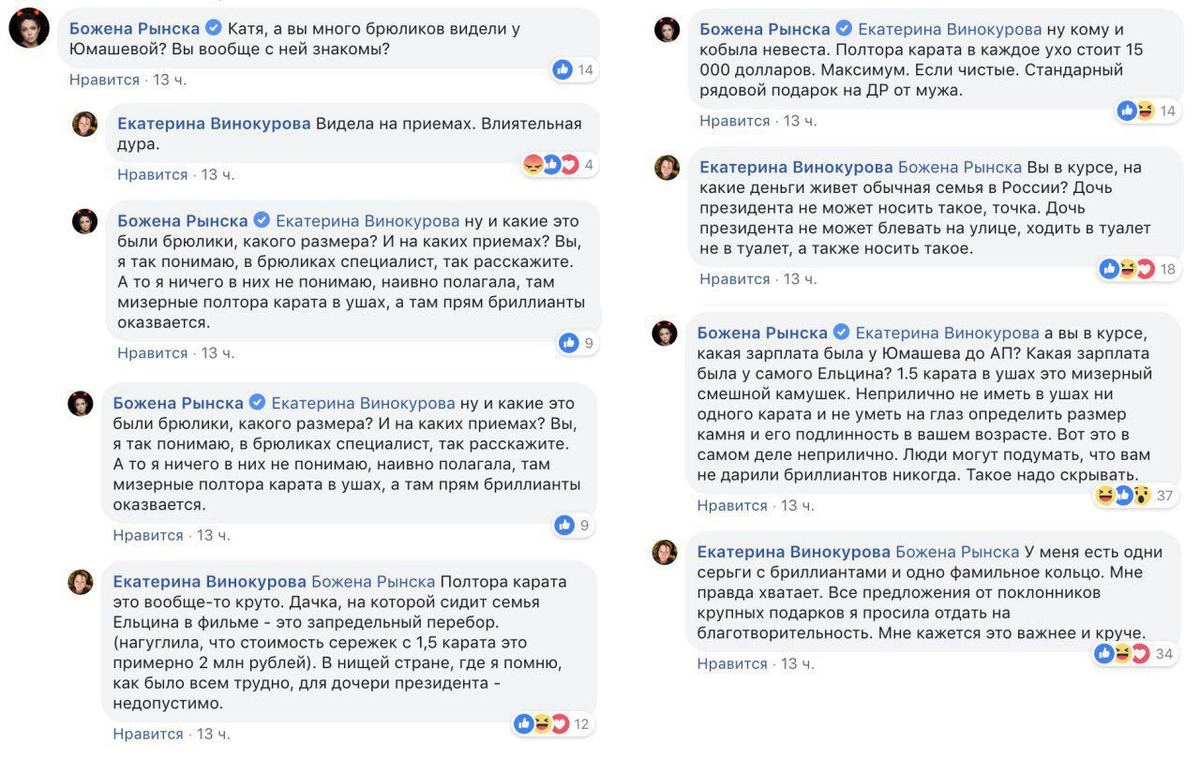Open author name Божена Рынска in "какая зарплата" comment
Image resolution: width=1200 pixels, height=758 pixels.
tap(762, 333)
